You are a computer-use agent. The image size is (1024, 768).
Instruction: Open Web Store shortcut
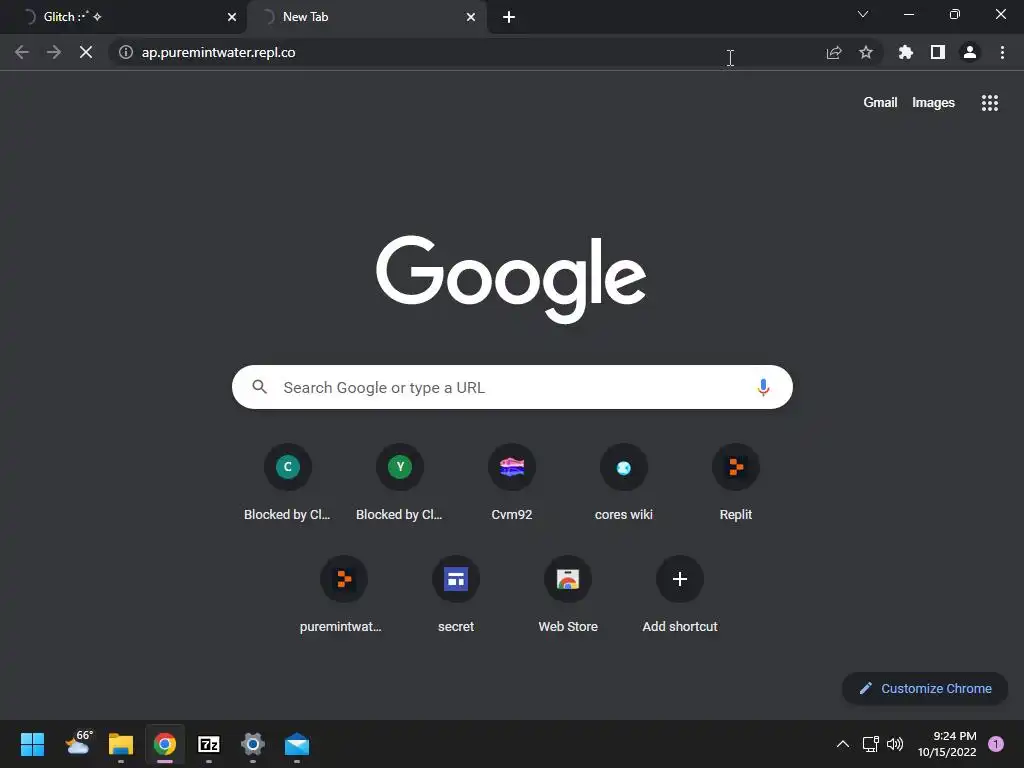(x=568, y=595)
